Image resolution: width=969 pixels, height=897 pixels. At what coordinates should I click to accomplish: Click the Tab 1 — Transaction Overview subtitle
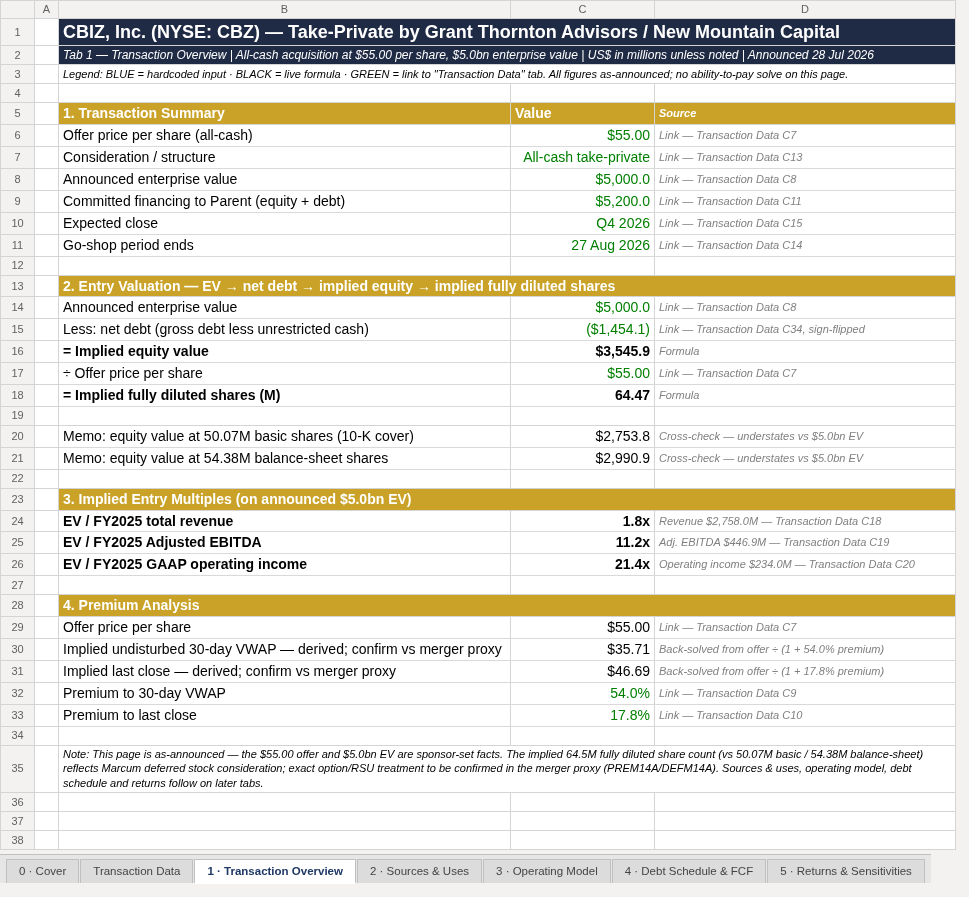click(507, 55)
